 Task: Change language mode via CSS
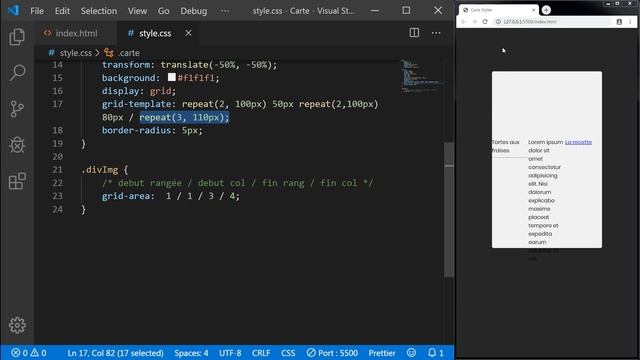click(x=288, y=353)
